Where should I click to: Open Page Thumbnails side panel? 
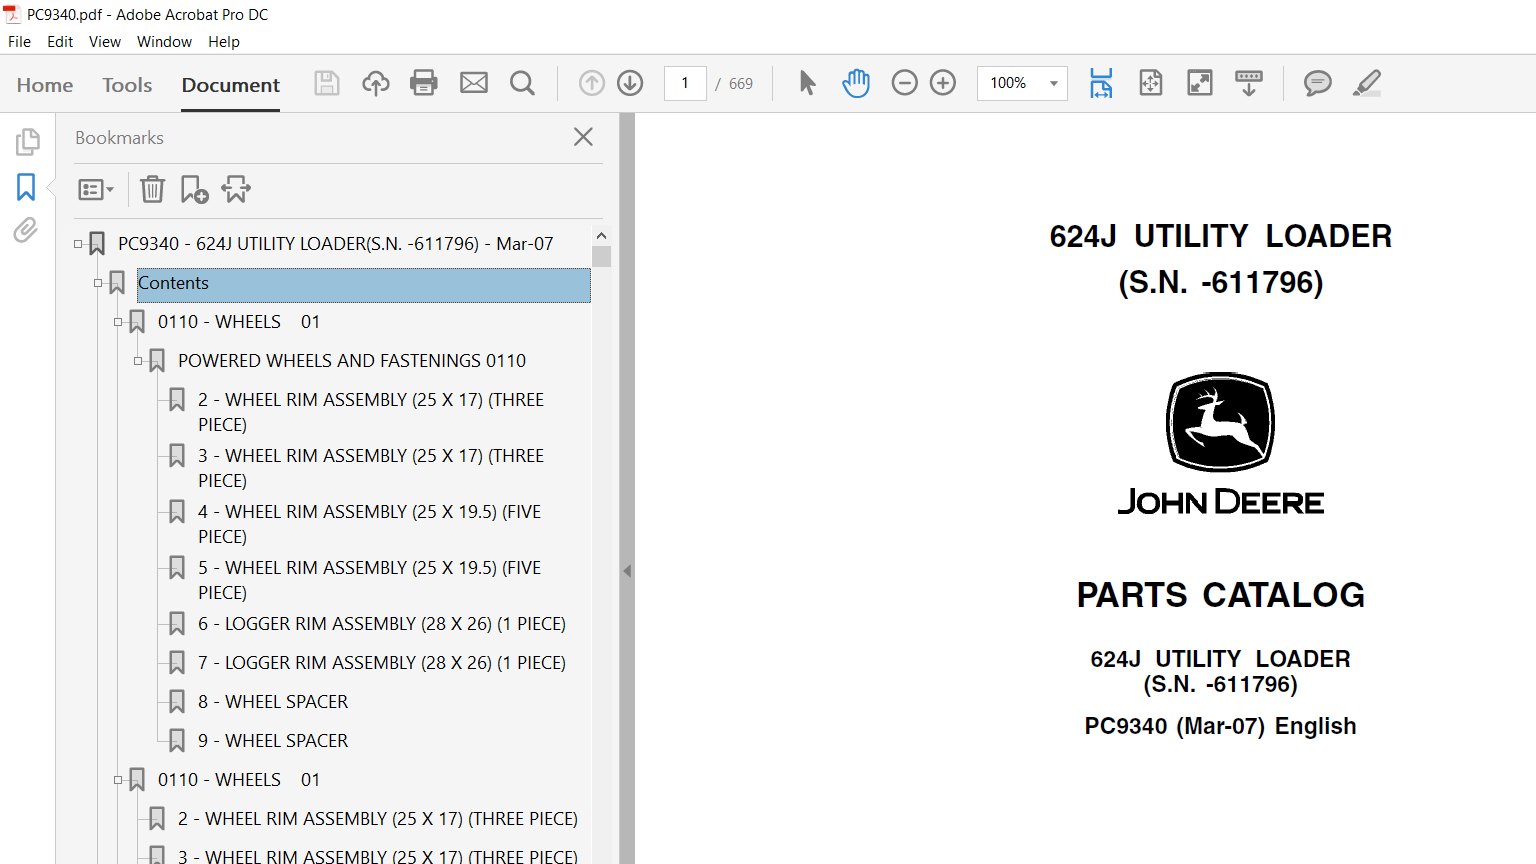click(x=27, y=142)
